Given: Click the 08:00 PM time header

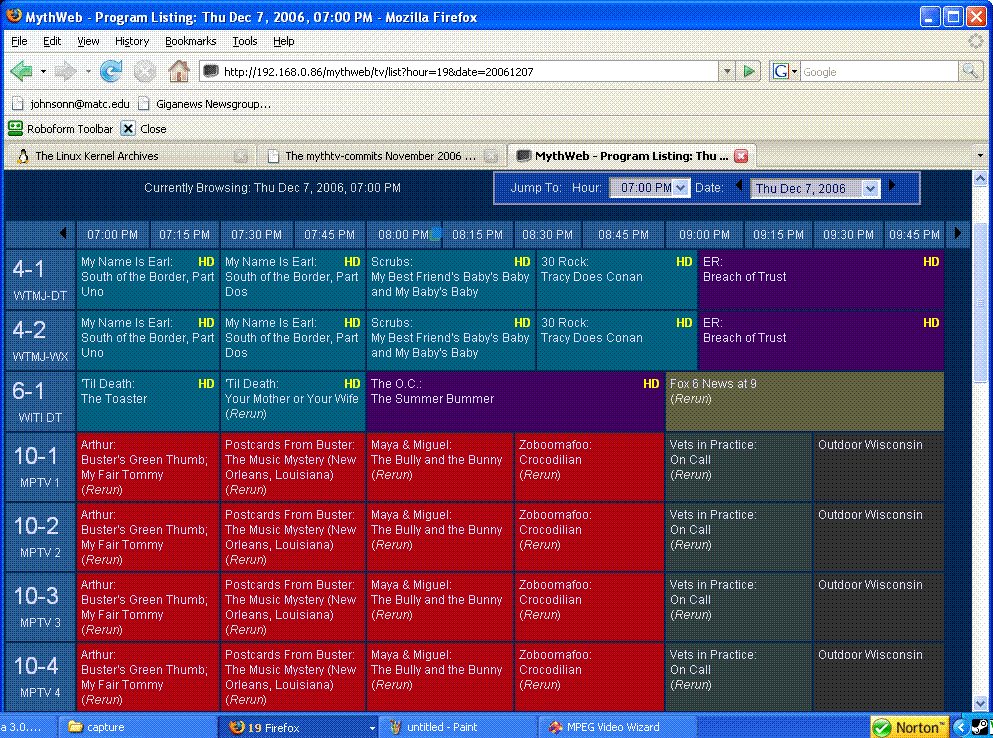Looking at the screenshot, I should (x=403, y=235).
